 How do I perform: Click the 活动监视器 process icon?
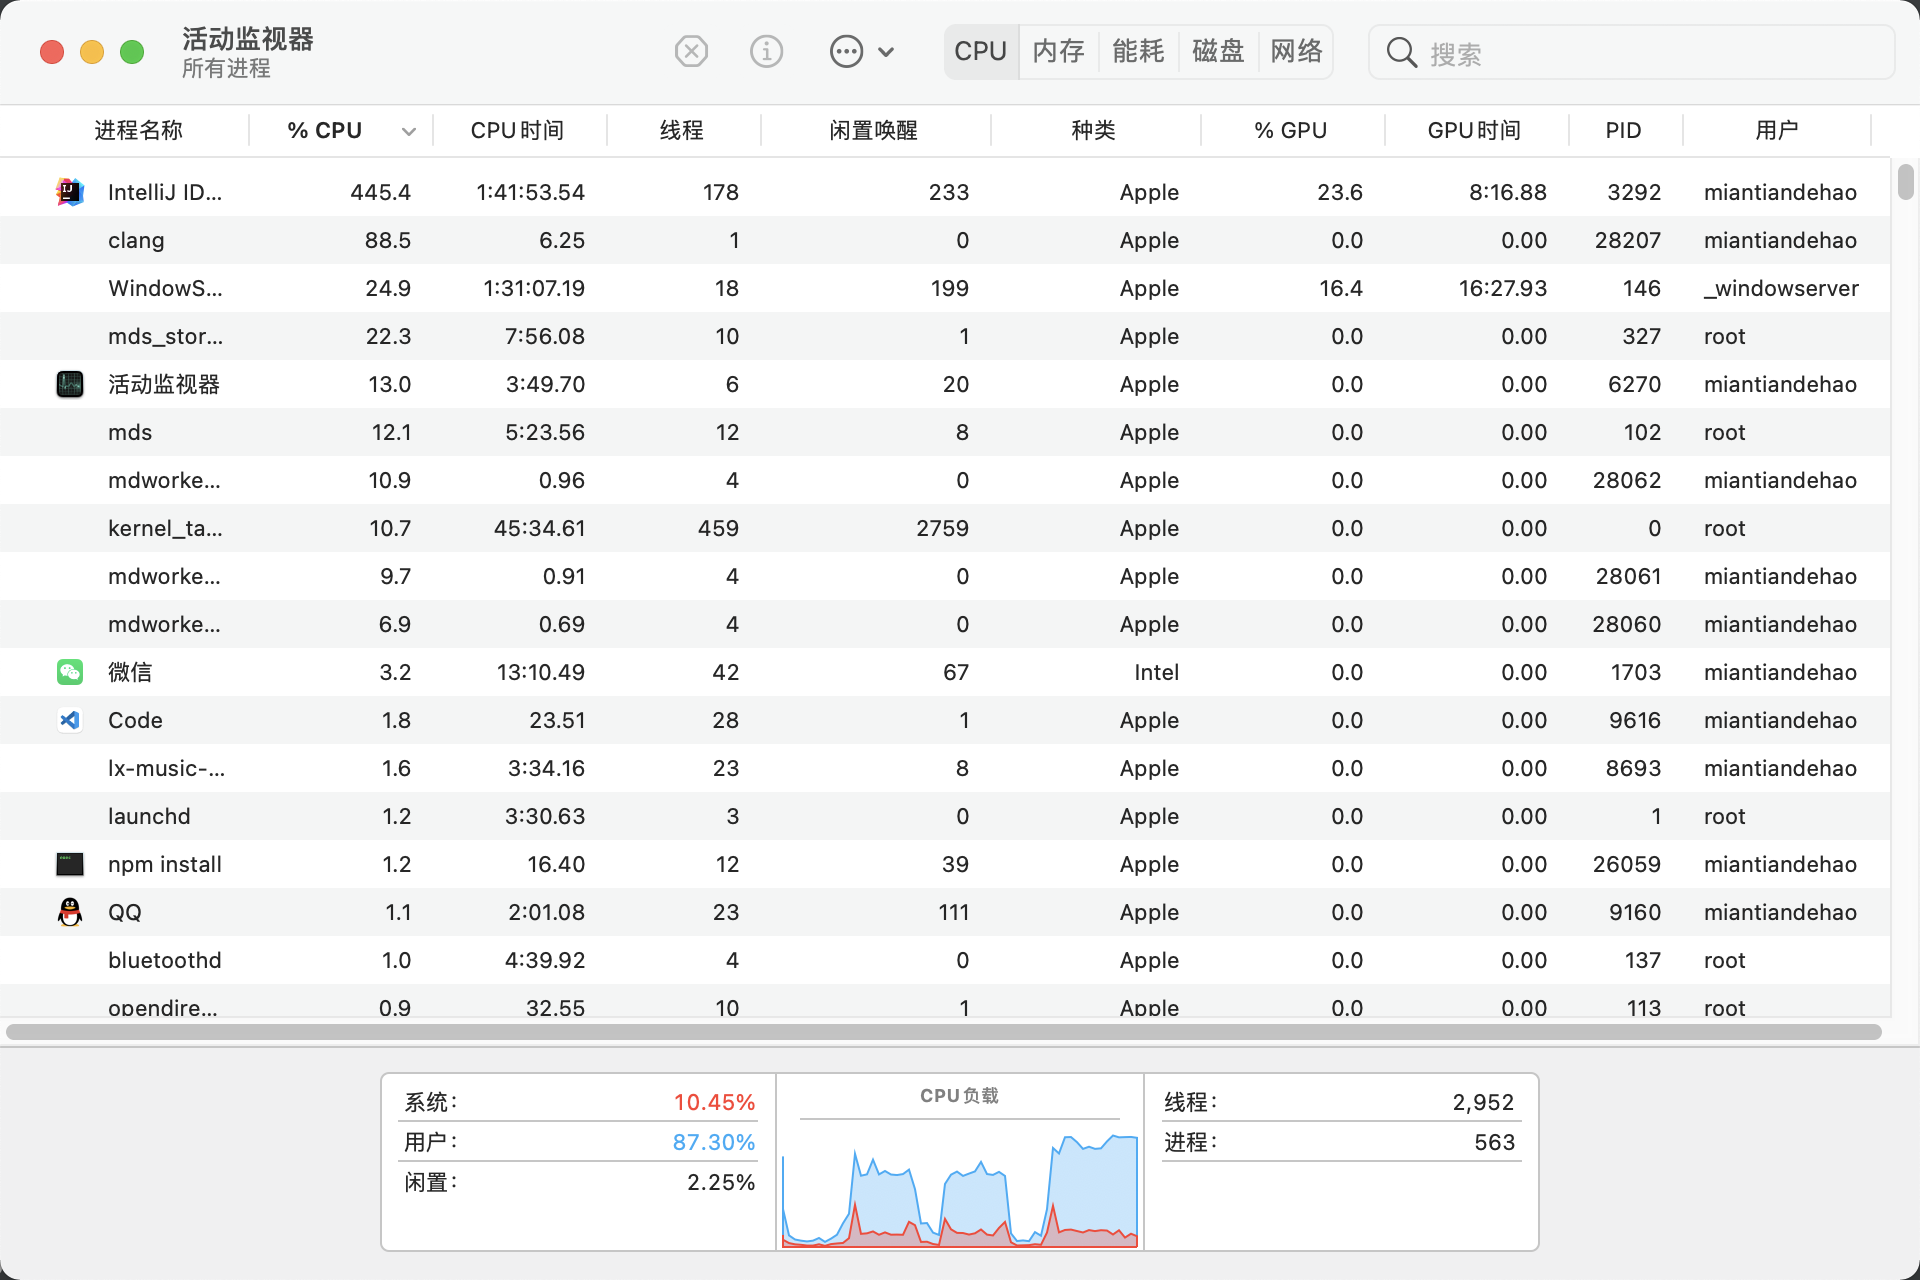(70, 384)
